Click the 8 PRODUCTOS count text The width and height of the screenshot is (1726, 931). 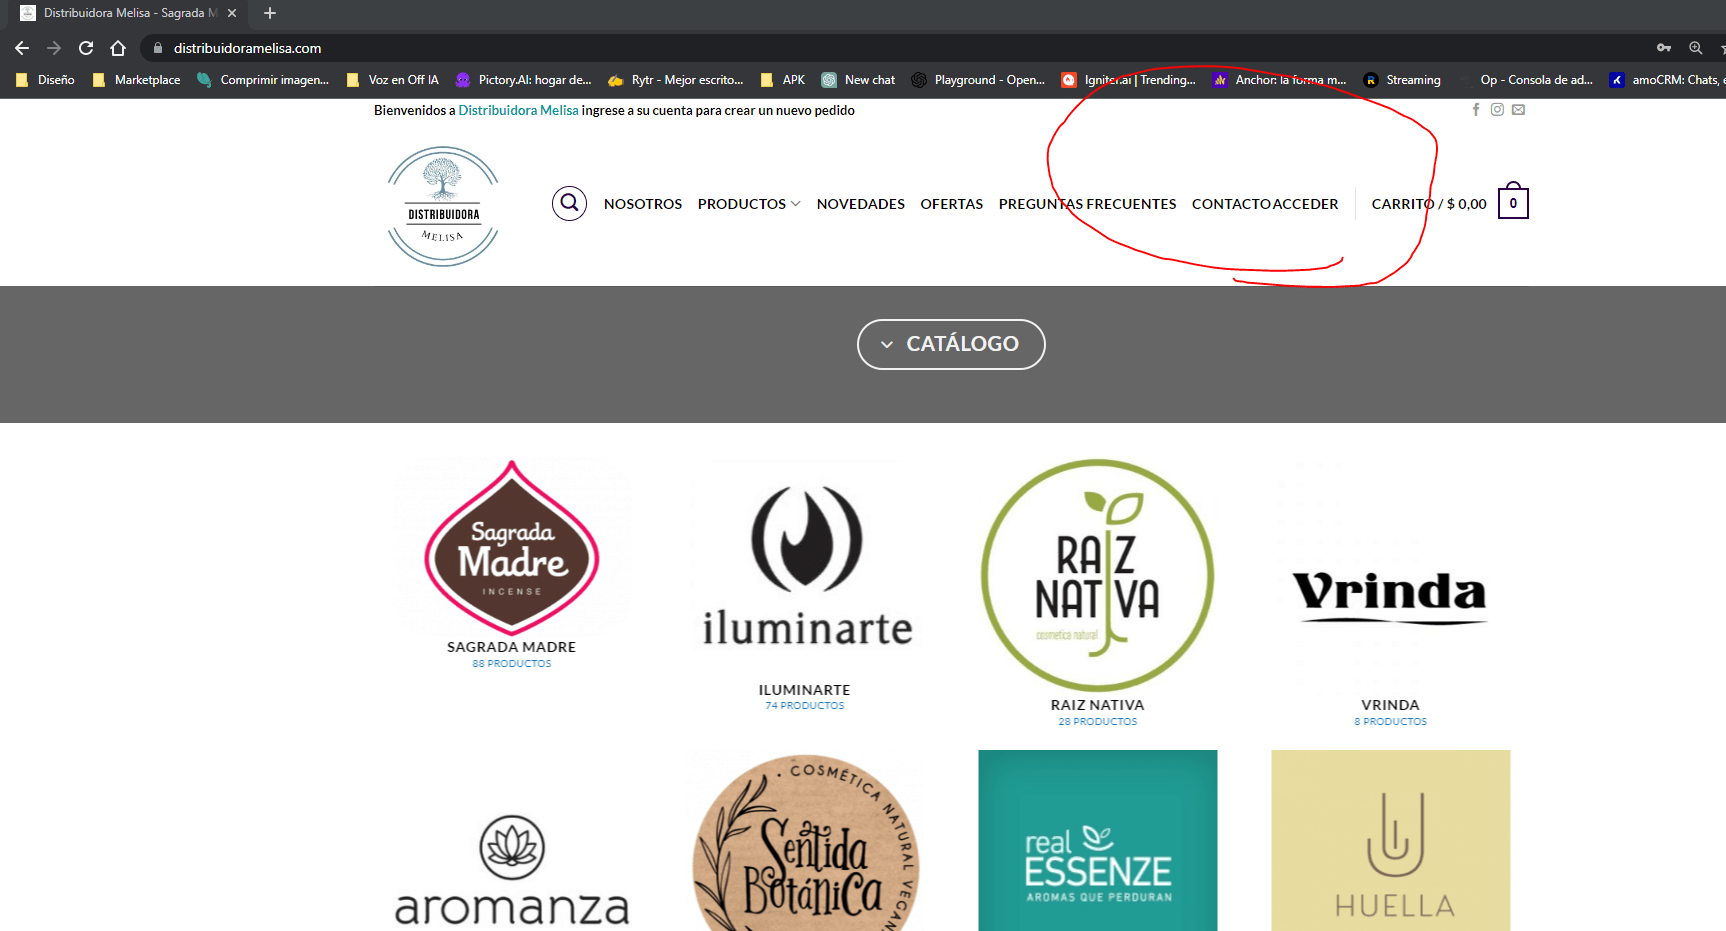pos(1390,722)
